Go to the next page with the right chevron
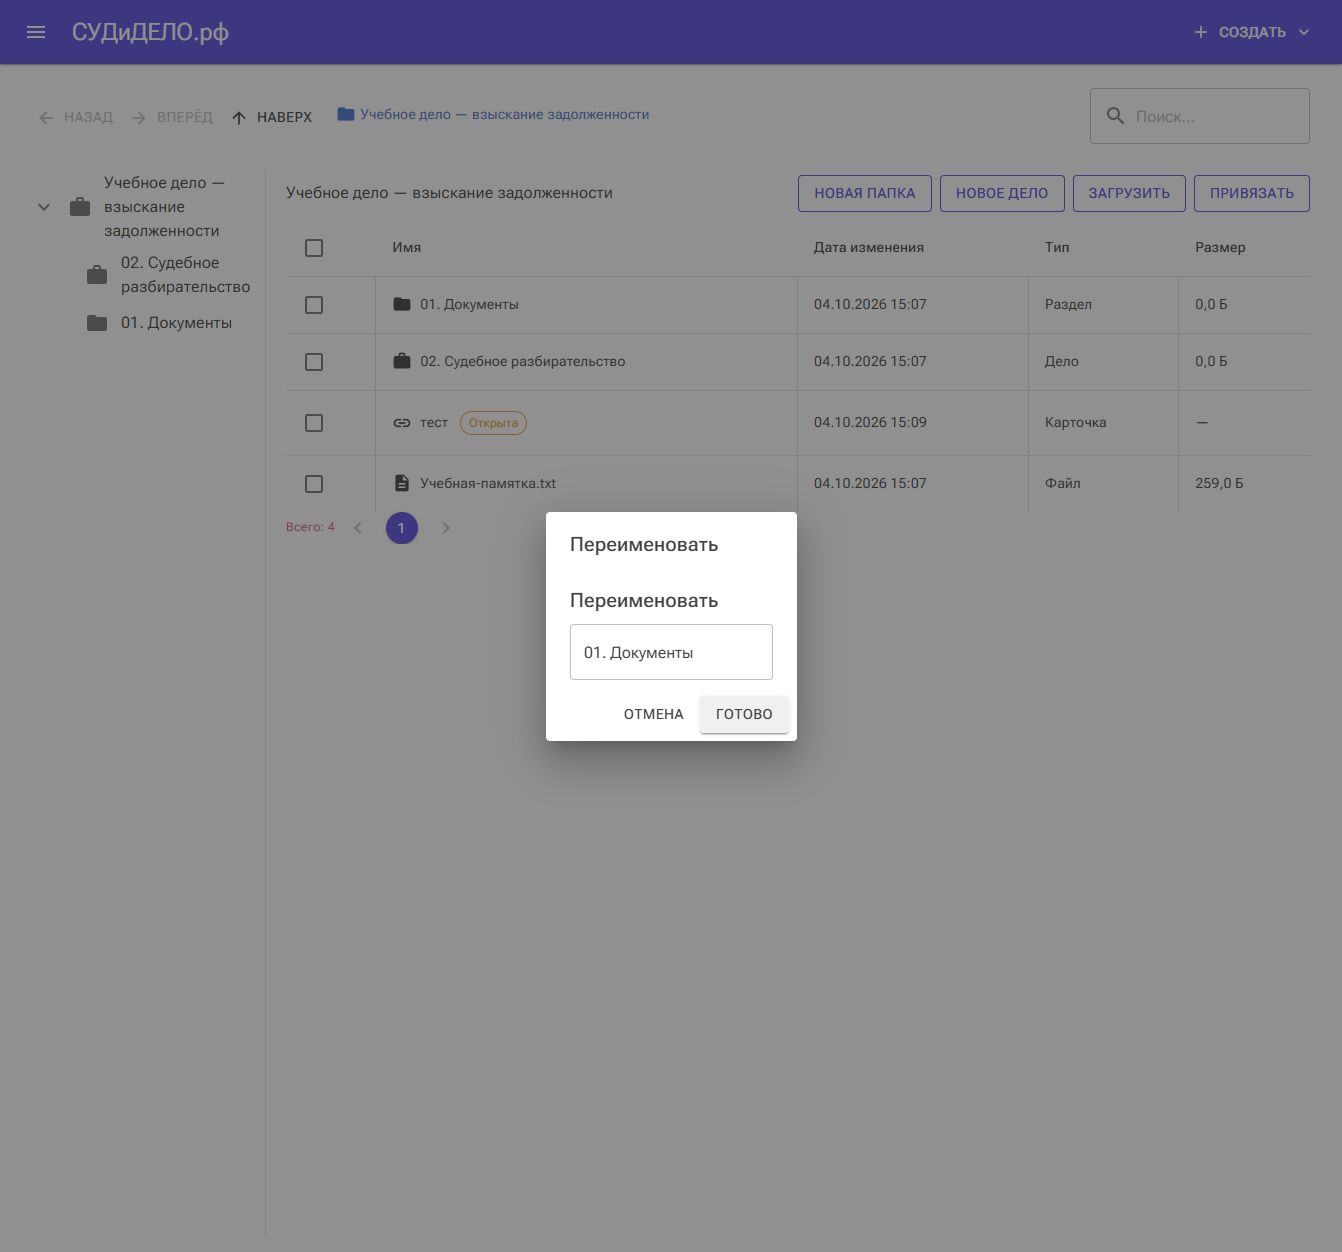The width and height of the screenshot is (1342, 1252). click(446, 528)
